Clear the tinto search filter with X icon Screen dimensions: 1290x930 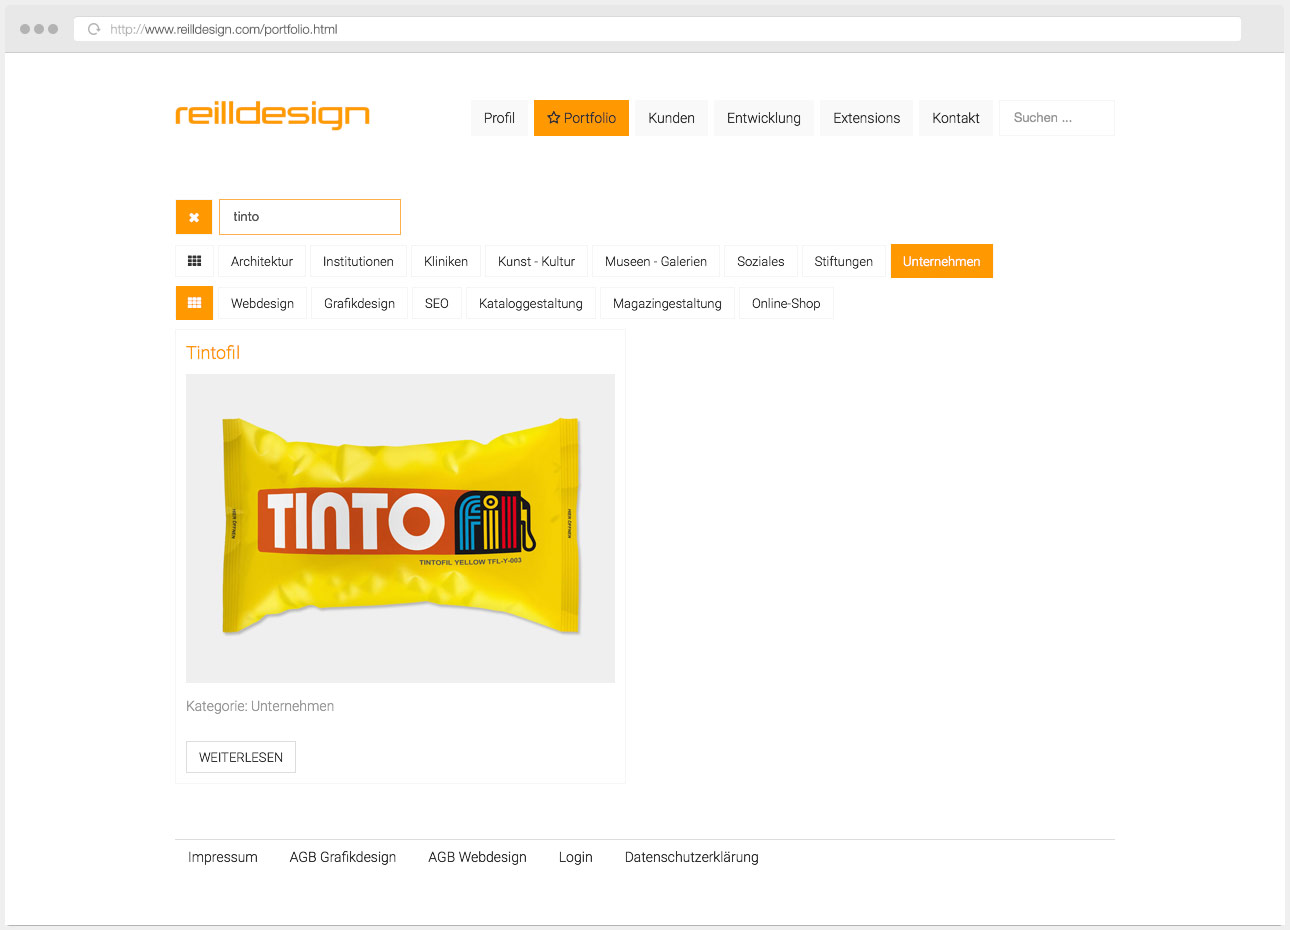click(194, 217)
